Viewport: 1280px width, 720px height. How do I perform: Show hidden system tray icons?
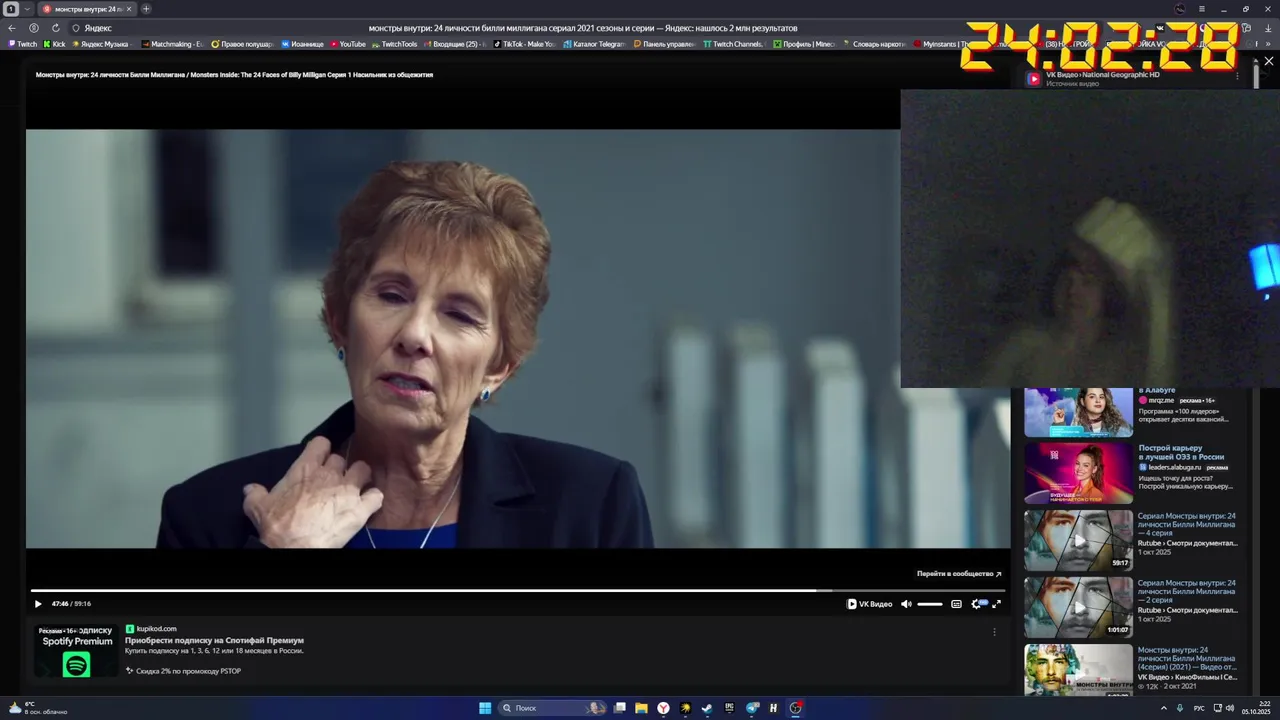coord(1163,708)
